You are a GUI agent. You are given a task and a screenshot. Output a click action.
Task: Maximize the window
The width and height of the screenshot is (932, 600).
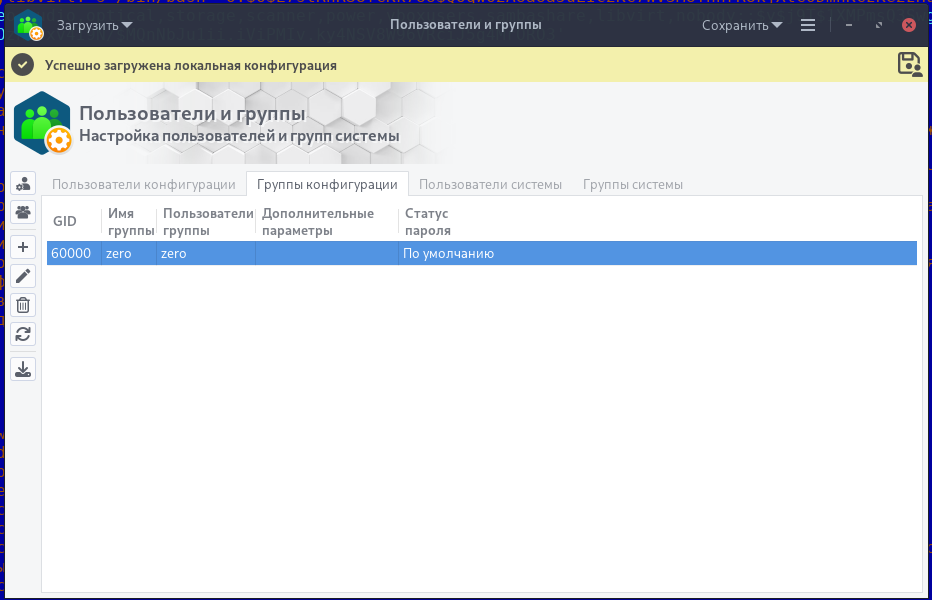click(x=879, y=25)
